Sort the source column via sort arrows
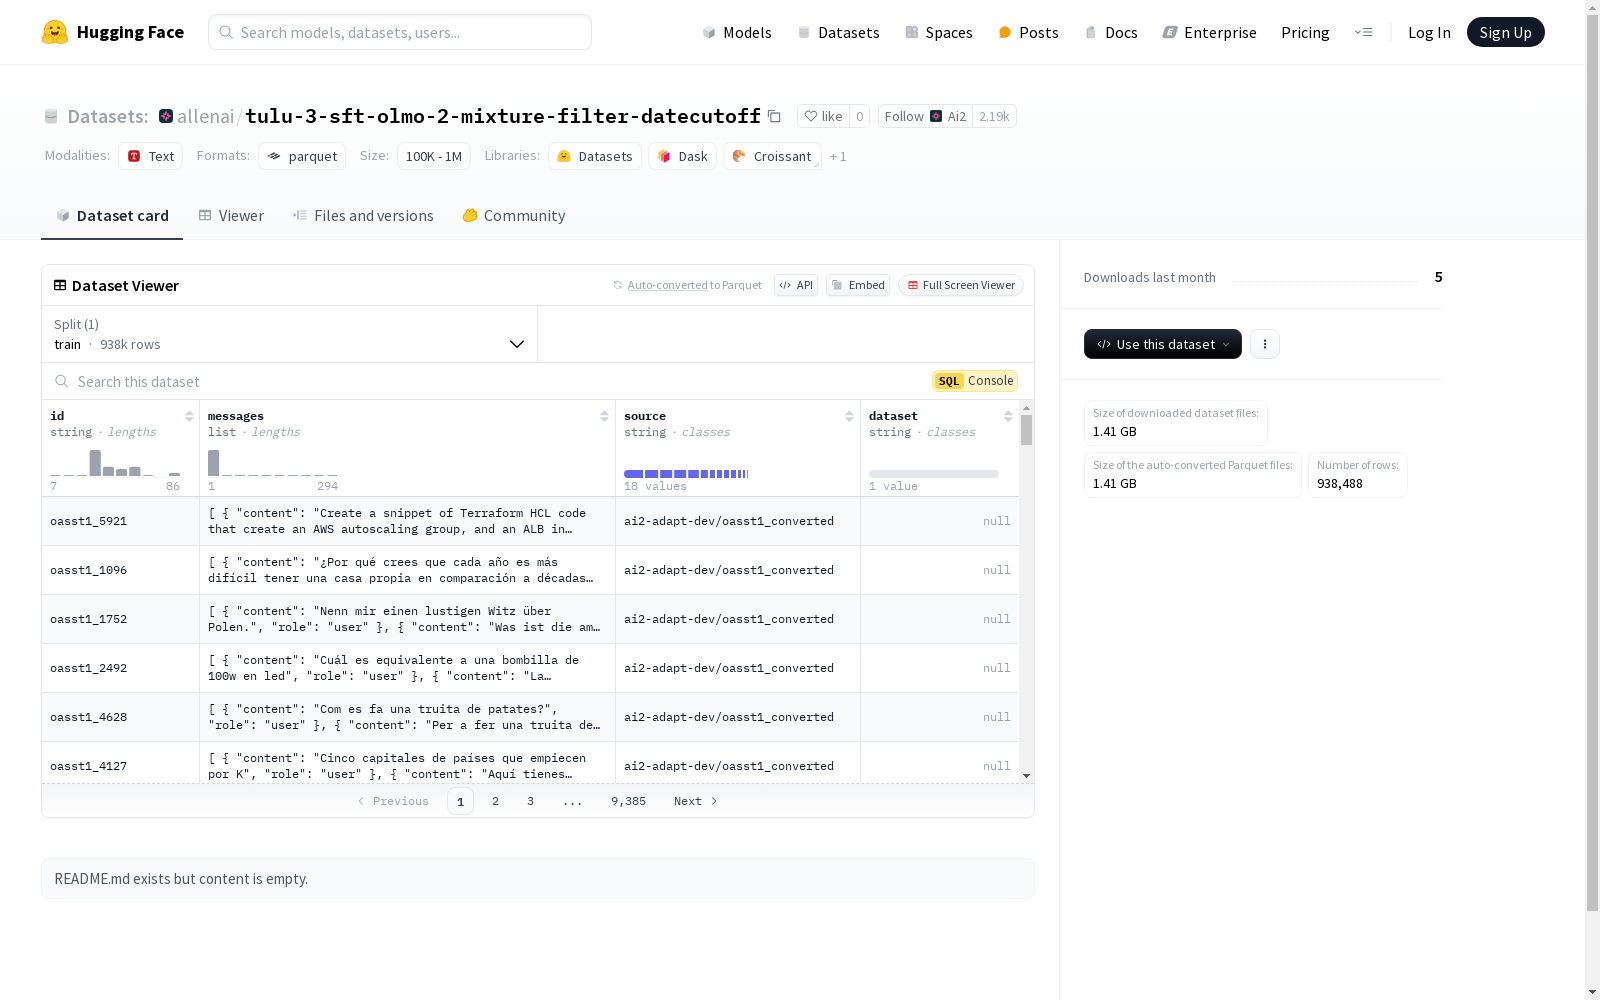 pyautogui.click(x=849, y=416)
